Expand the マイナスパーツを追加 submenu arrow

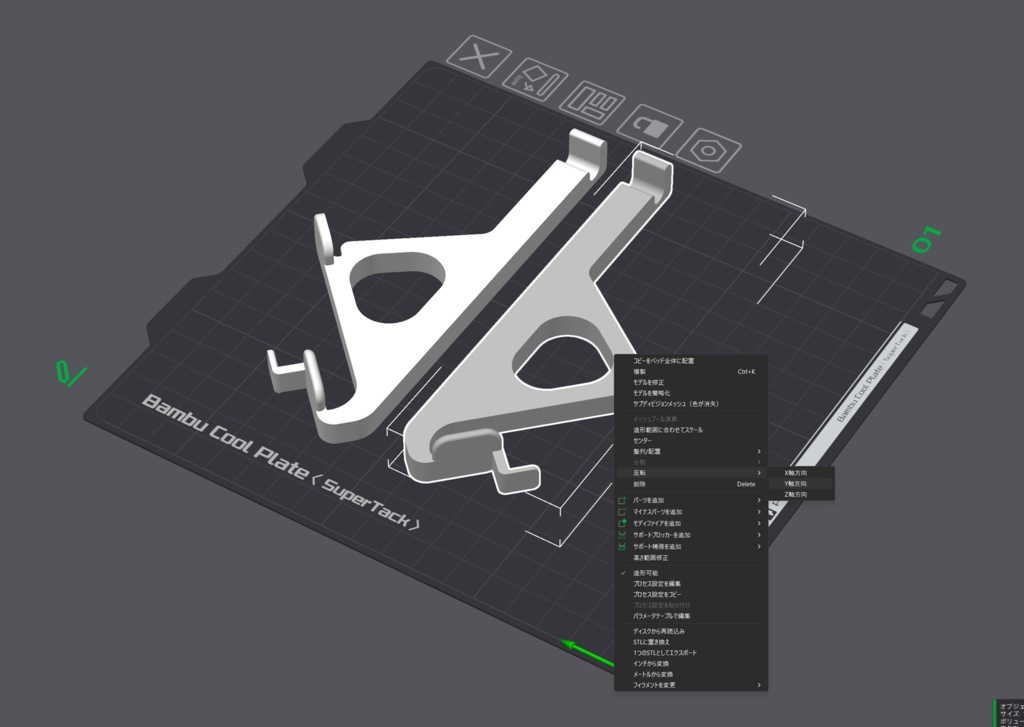click(x=759, y=511)
